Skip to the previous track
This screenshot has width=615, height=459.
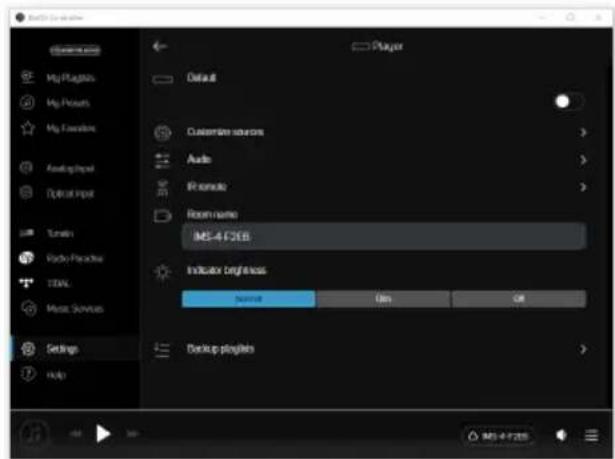75,434
